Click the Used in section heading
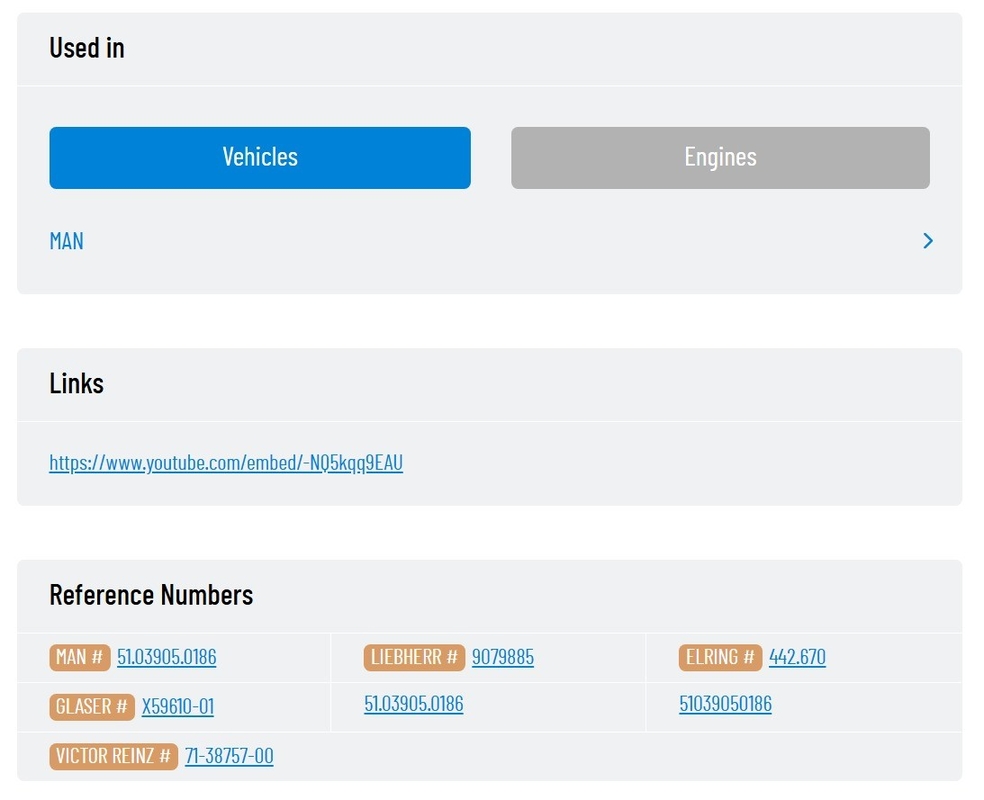Screen dimensions: 984x800 tap(87, 48)
